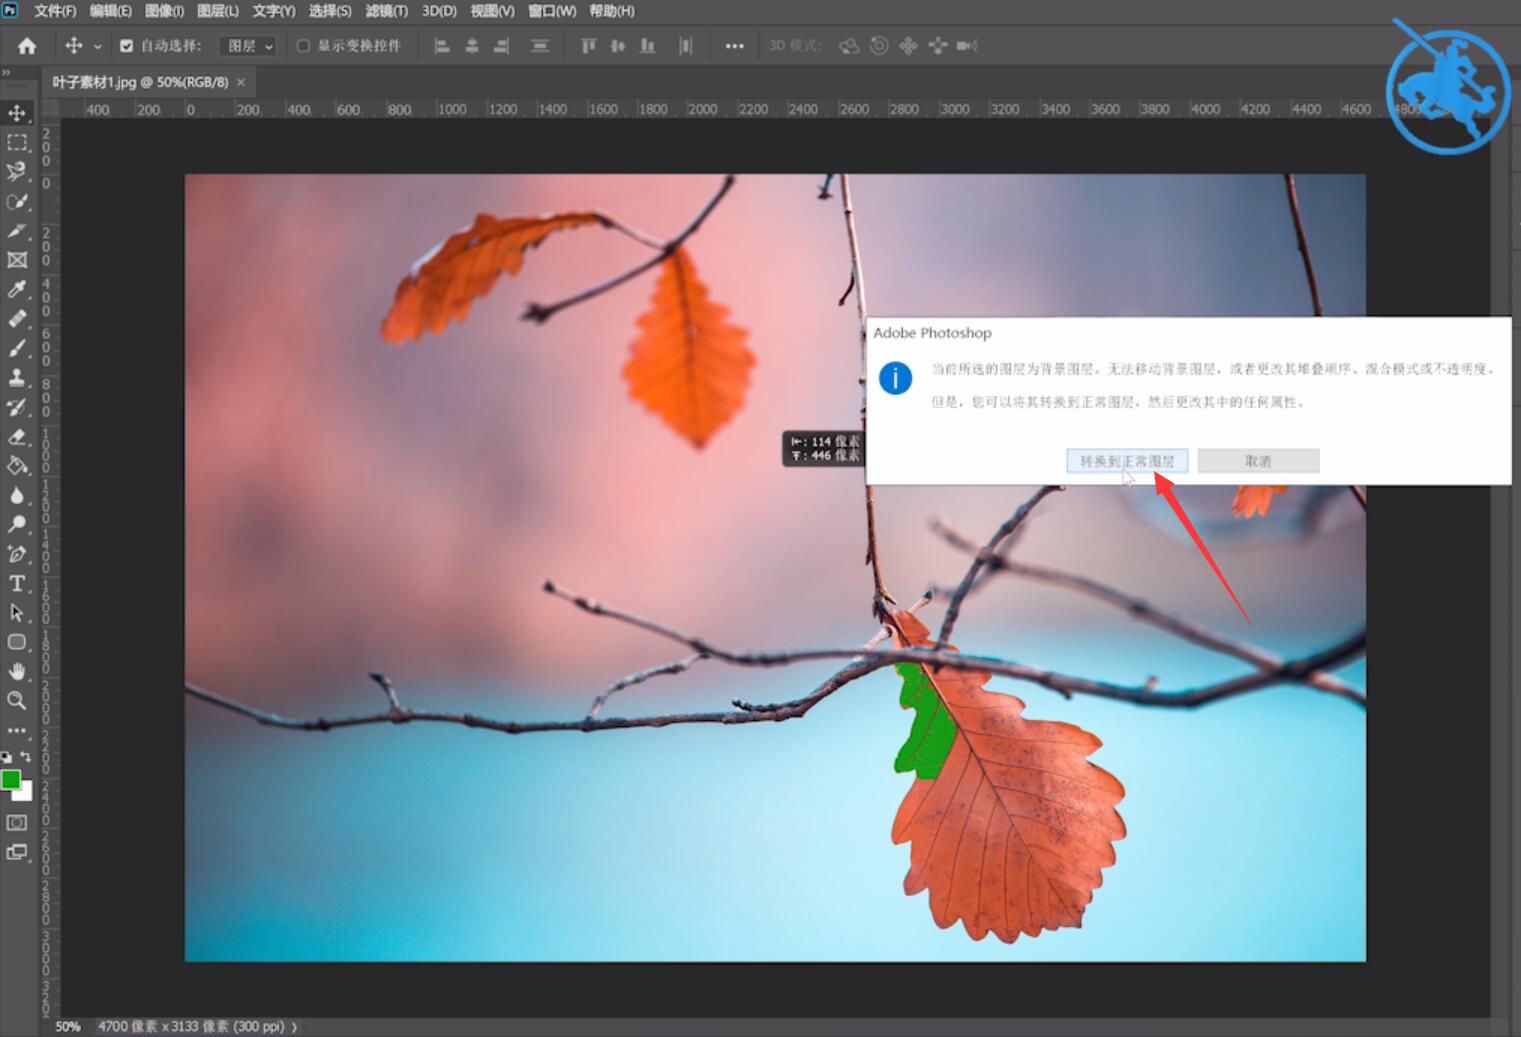
Task: Change screen mode via toolbox icon
Action: 17,852
